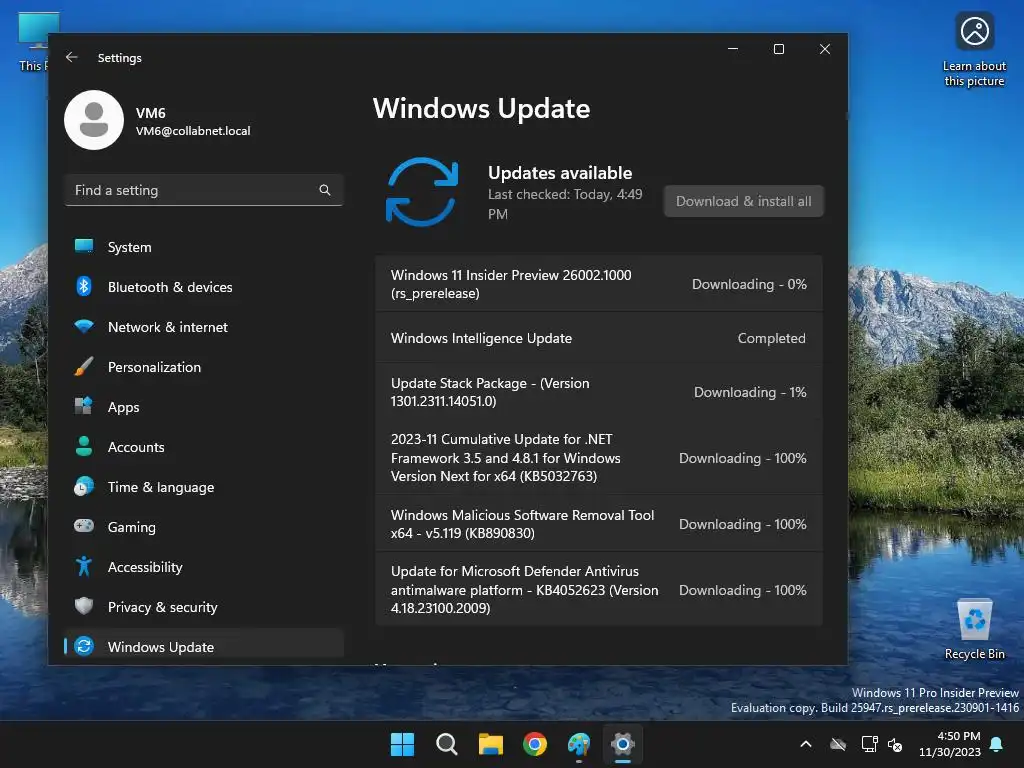This screenshot has width=1024, height=768.
Task: Click Downloading - 1% status
Action: pos(750,392)
